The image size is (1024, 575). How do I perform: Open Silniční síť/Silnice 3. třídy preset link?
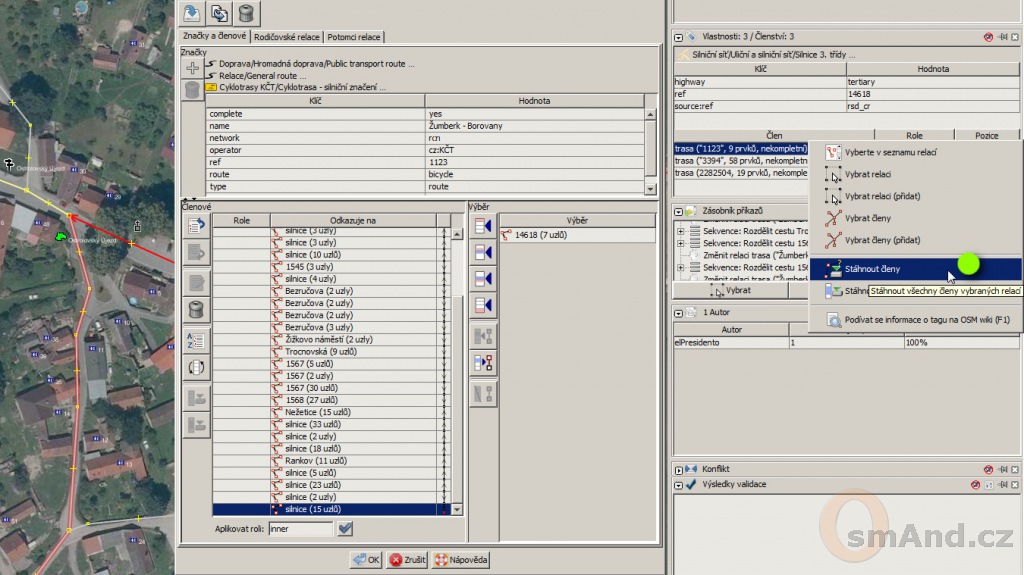pyautogui.click(x=774, y=55)
